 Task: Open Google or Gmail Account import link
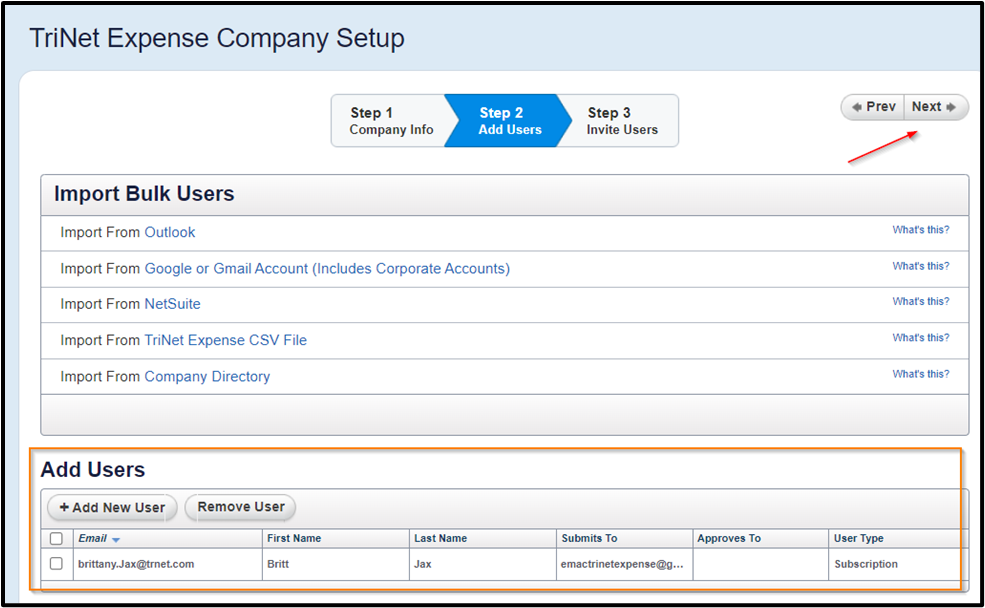(327, 269)
